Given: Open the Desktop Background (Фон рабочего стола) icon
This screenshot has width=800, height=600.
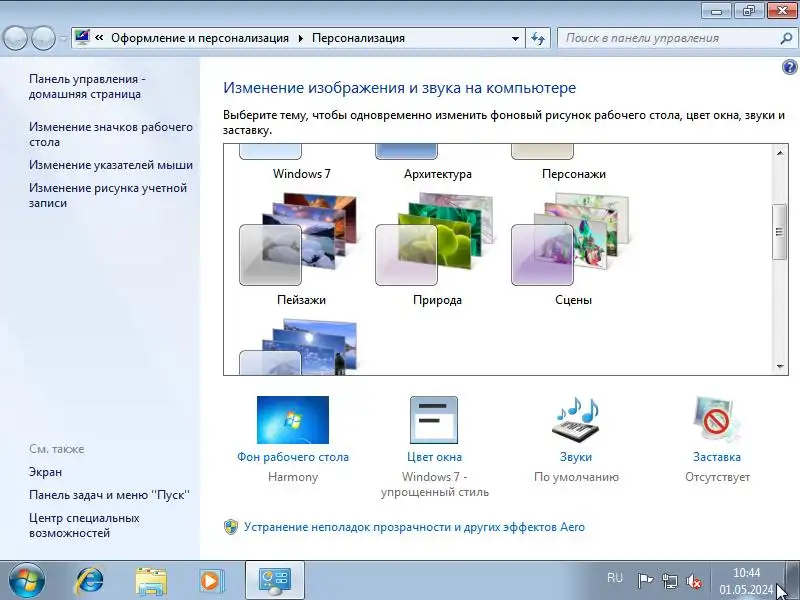Looking at the screenshot, I should pos(292,420).
